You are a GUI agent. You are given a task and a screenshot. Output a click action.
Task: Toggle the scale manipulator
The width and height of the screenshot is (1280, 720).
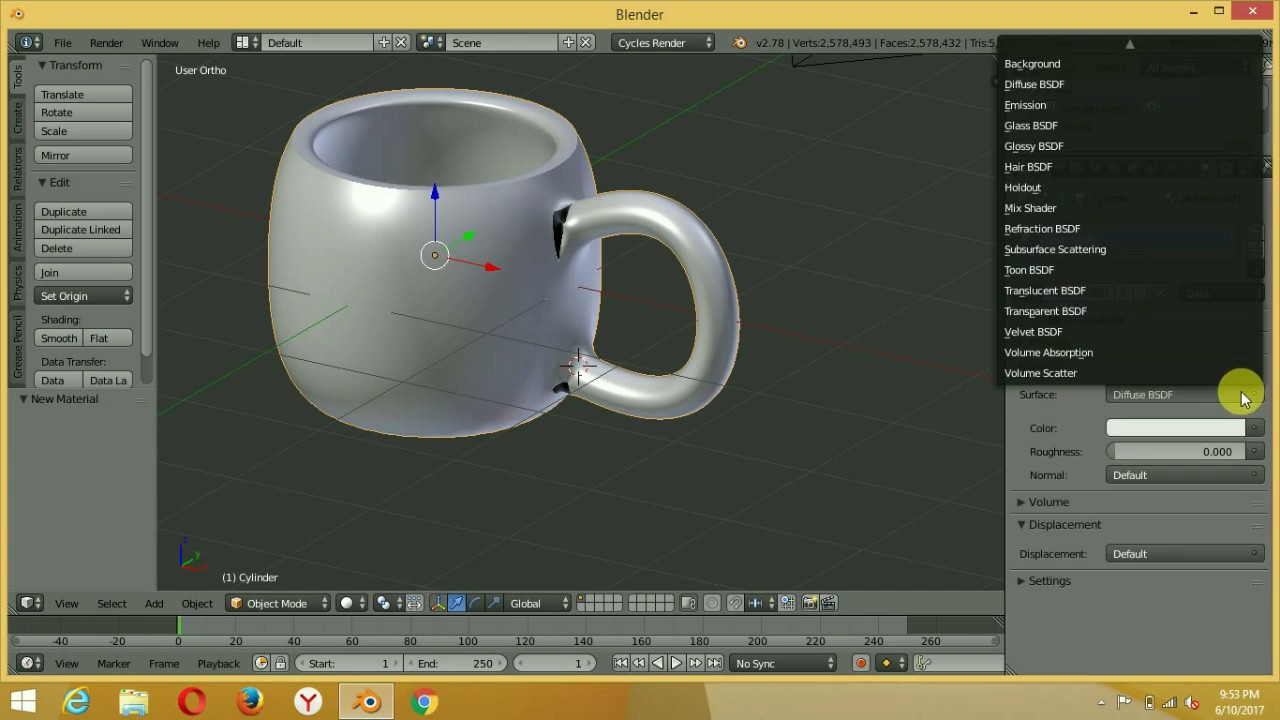(x=493, y=603)
